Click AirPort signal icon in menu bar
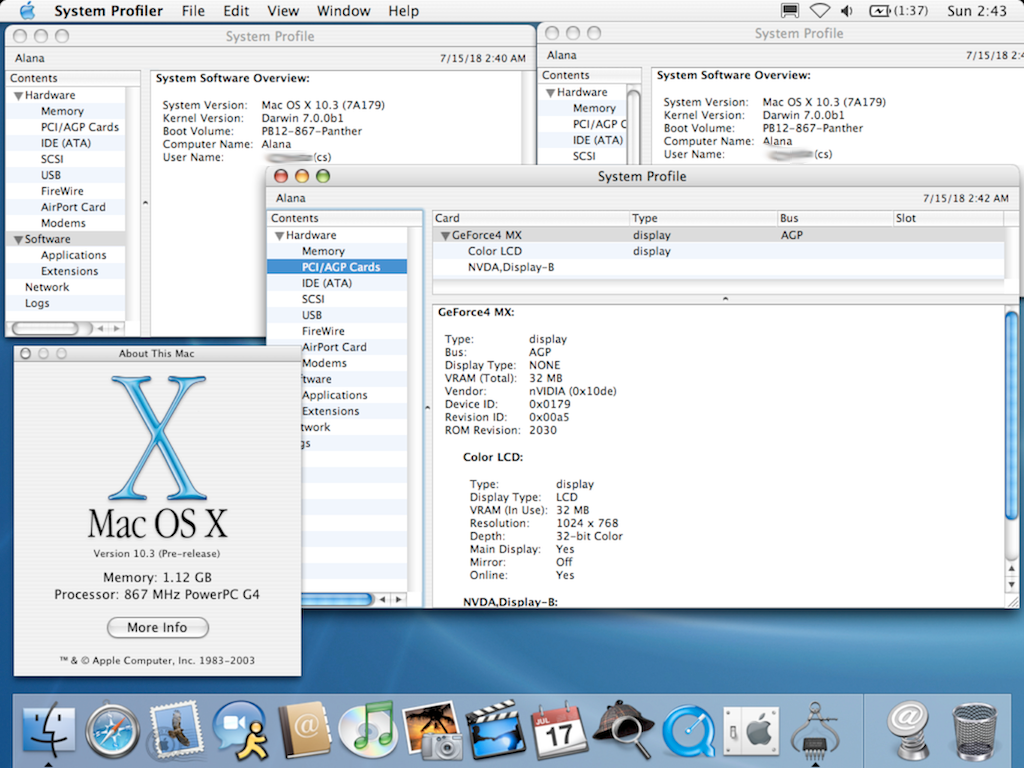 click(x=820, y=10)
